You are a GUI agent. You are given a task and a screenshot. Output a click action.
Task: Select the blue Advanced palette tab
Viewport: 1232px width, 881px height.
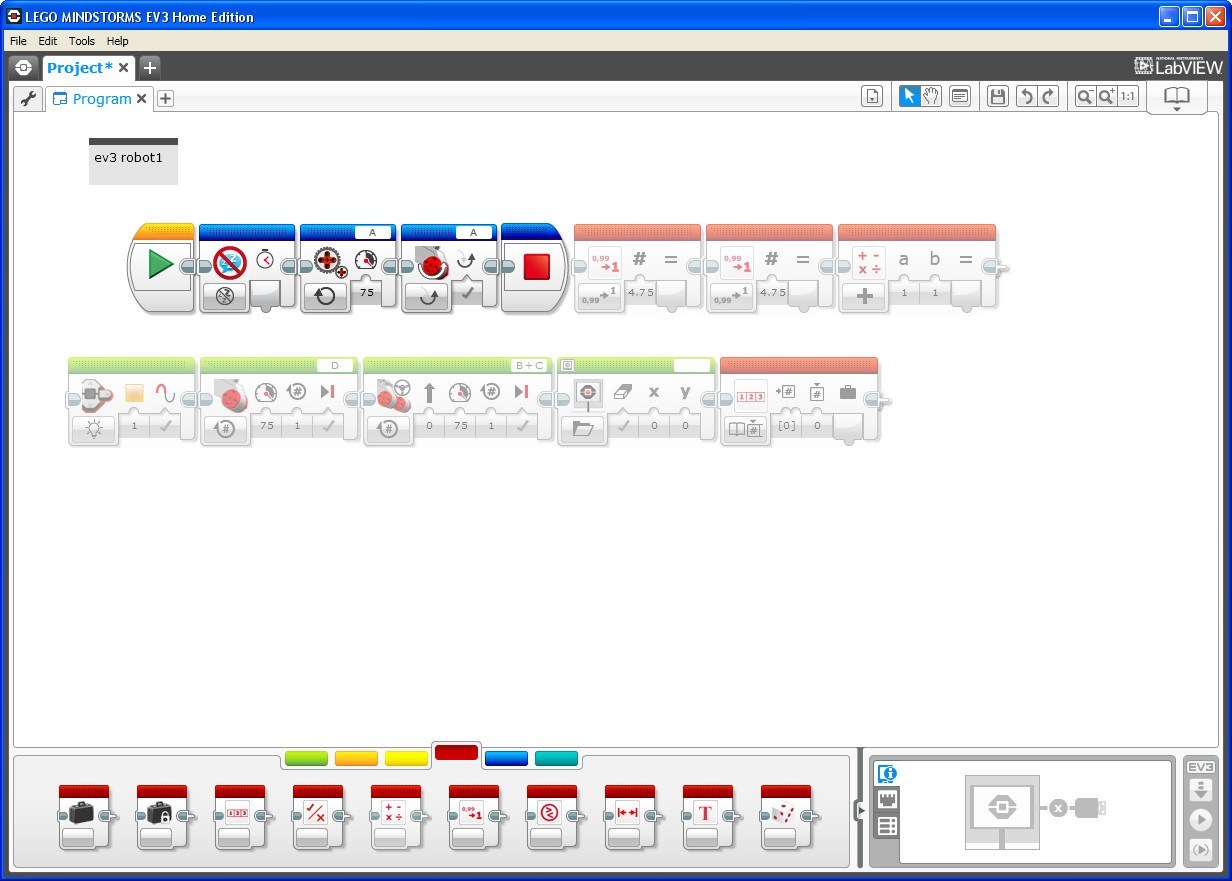505,758
